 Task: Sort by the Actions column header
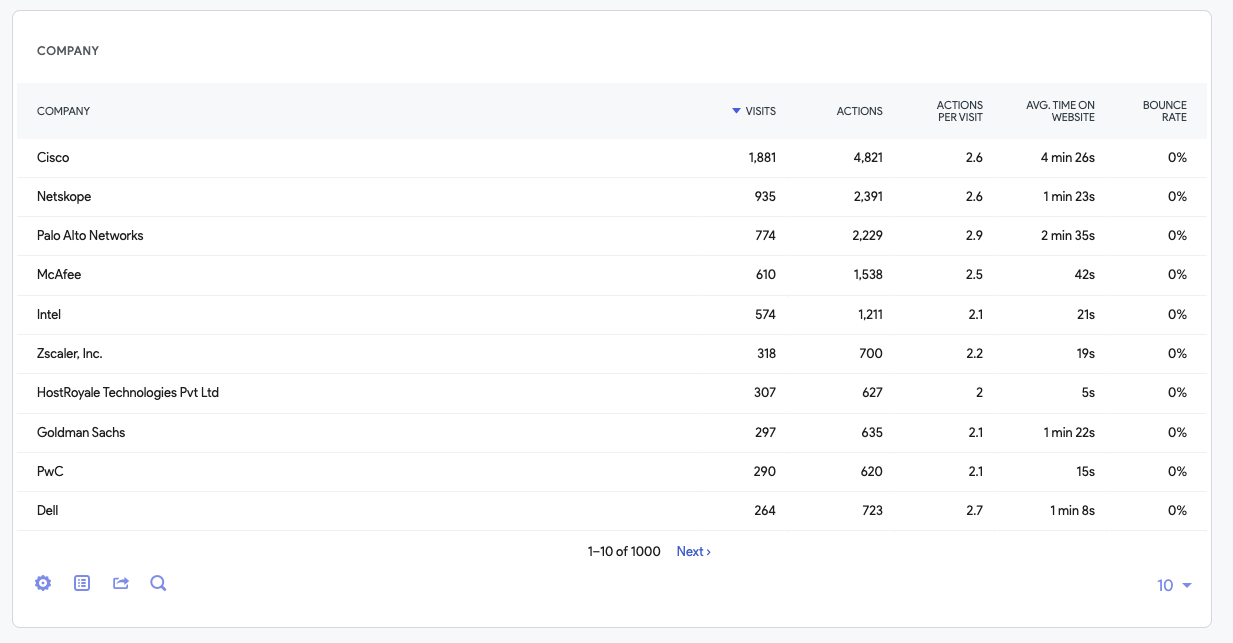tap(860, 111)
